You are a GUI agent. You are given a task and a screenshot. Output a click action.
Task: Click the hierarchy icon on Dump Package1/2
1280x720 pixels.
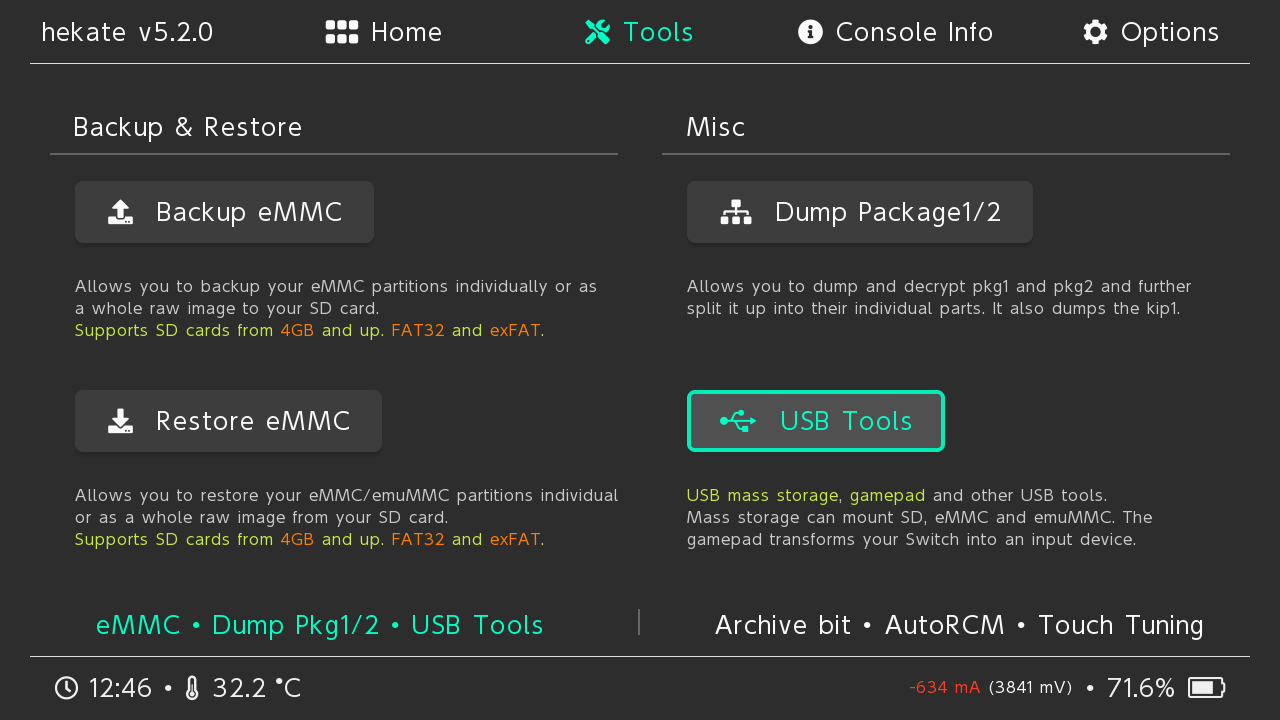point(736,212)
